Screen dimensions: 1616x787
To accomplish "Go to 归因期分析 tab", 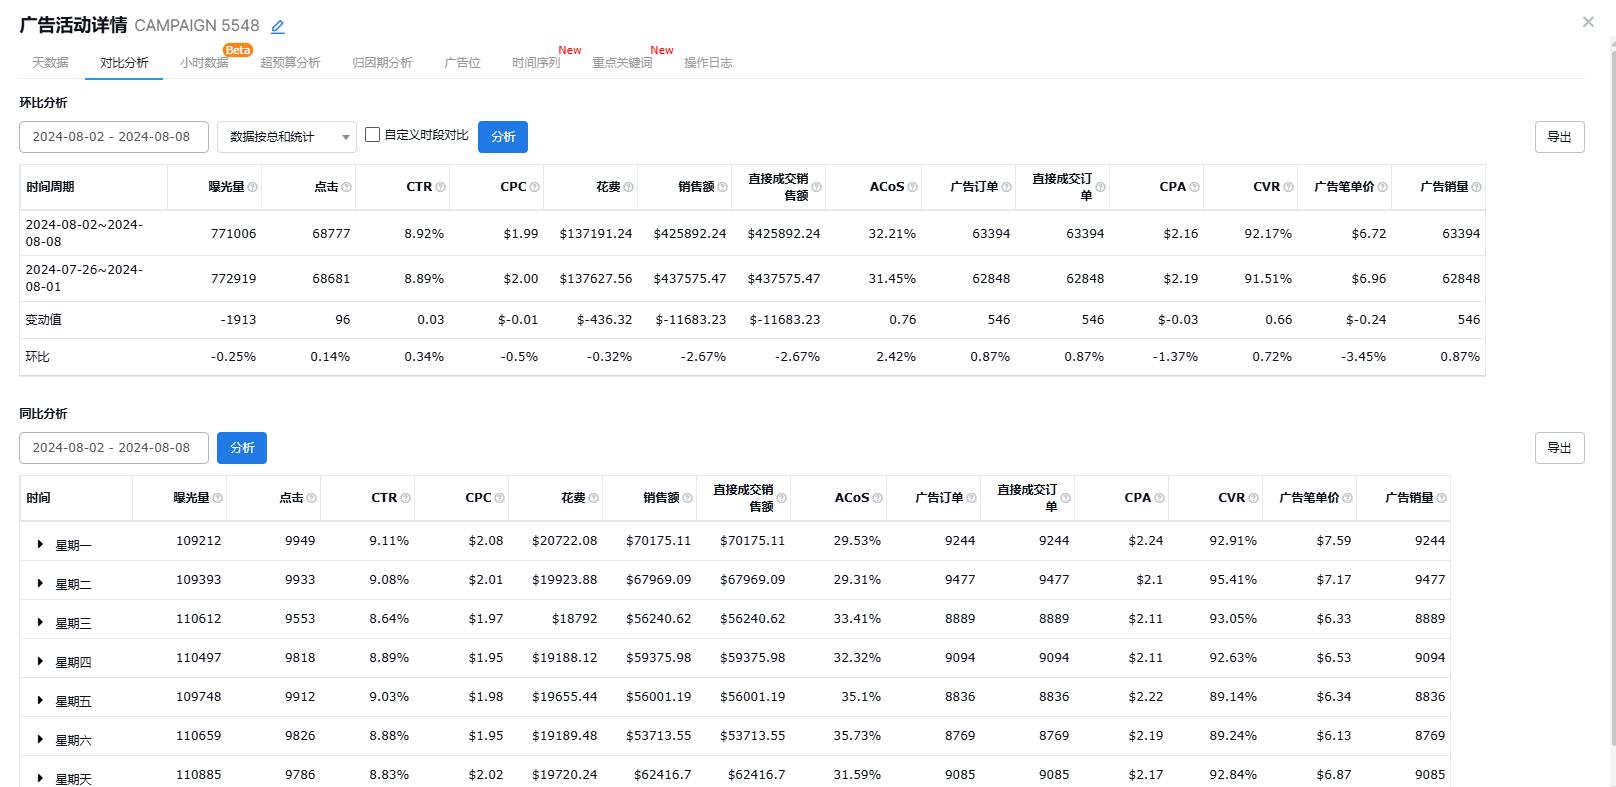I will [x=382, y=62].
